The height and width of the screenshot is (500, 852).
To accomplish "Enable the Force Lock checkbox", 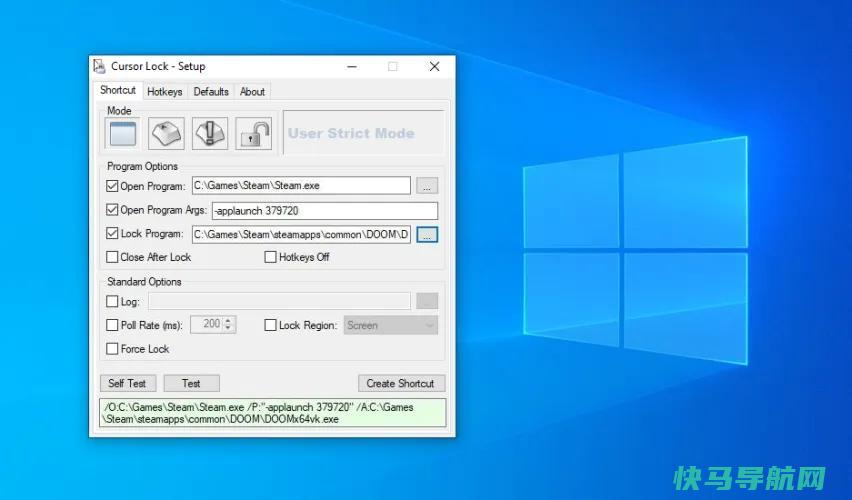I will (x=112, y=348).
